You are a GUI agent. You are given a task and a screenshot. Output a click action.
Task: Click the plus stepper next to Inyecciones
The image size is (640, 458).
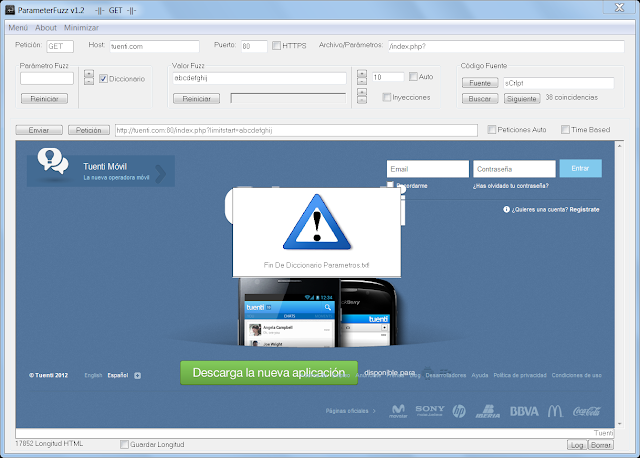tap(362, 92)
